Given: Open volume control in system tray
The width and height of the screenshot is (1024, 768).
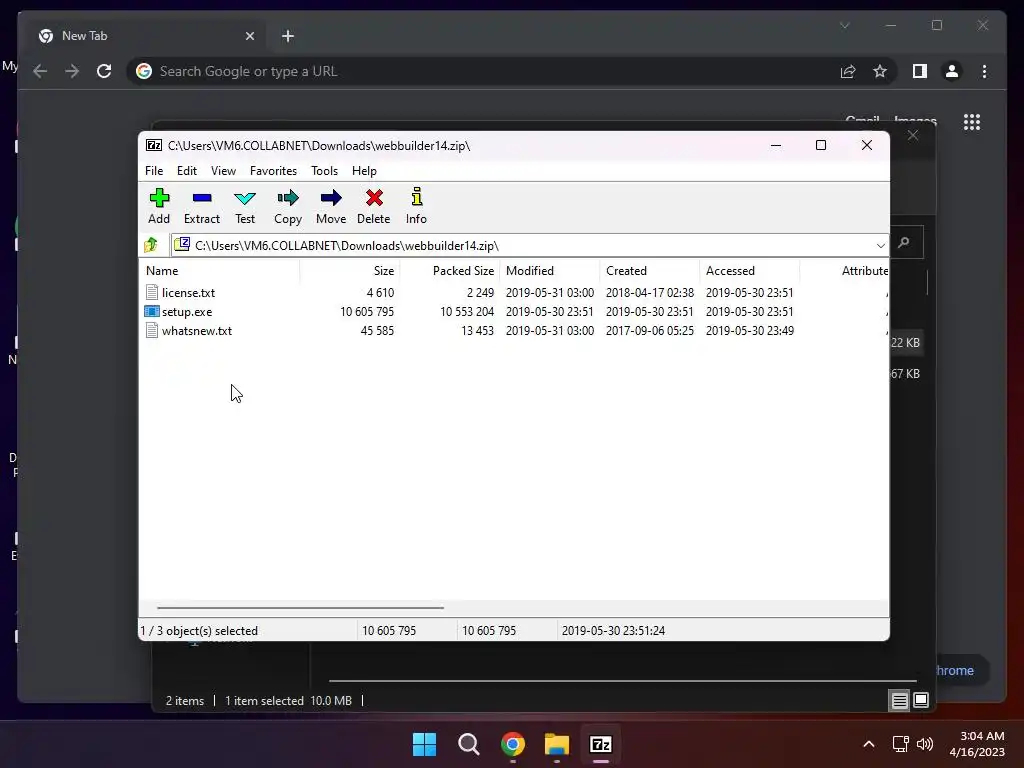Looking at the screenshot, I should (925, 744).
